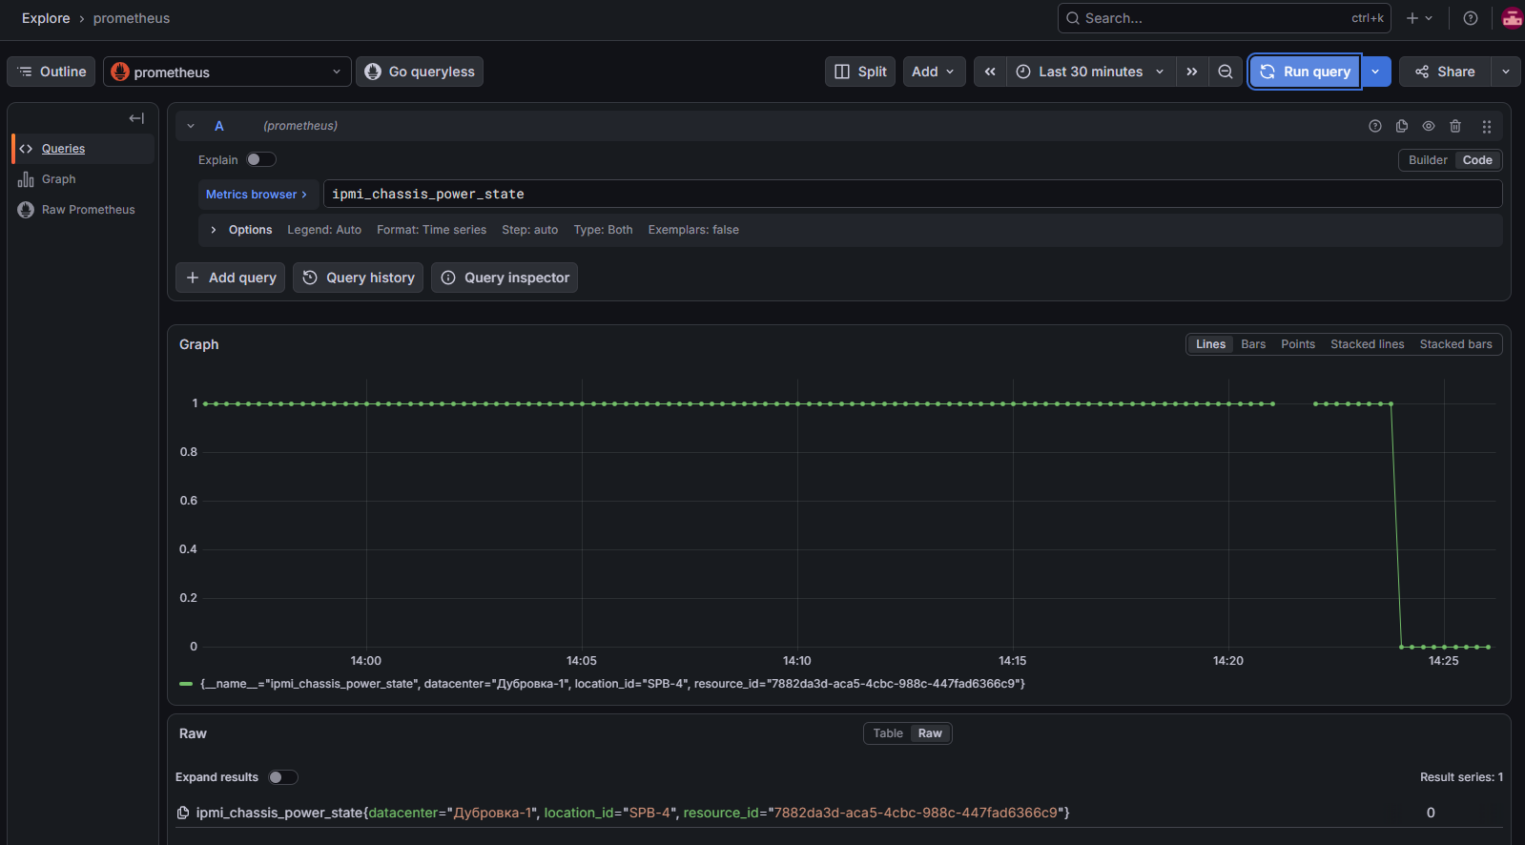The height and width of the screenshot is (845, 1525).
Task: Click the query A help icon
Action: (1375, 126)
